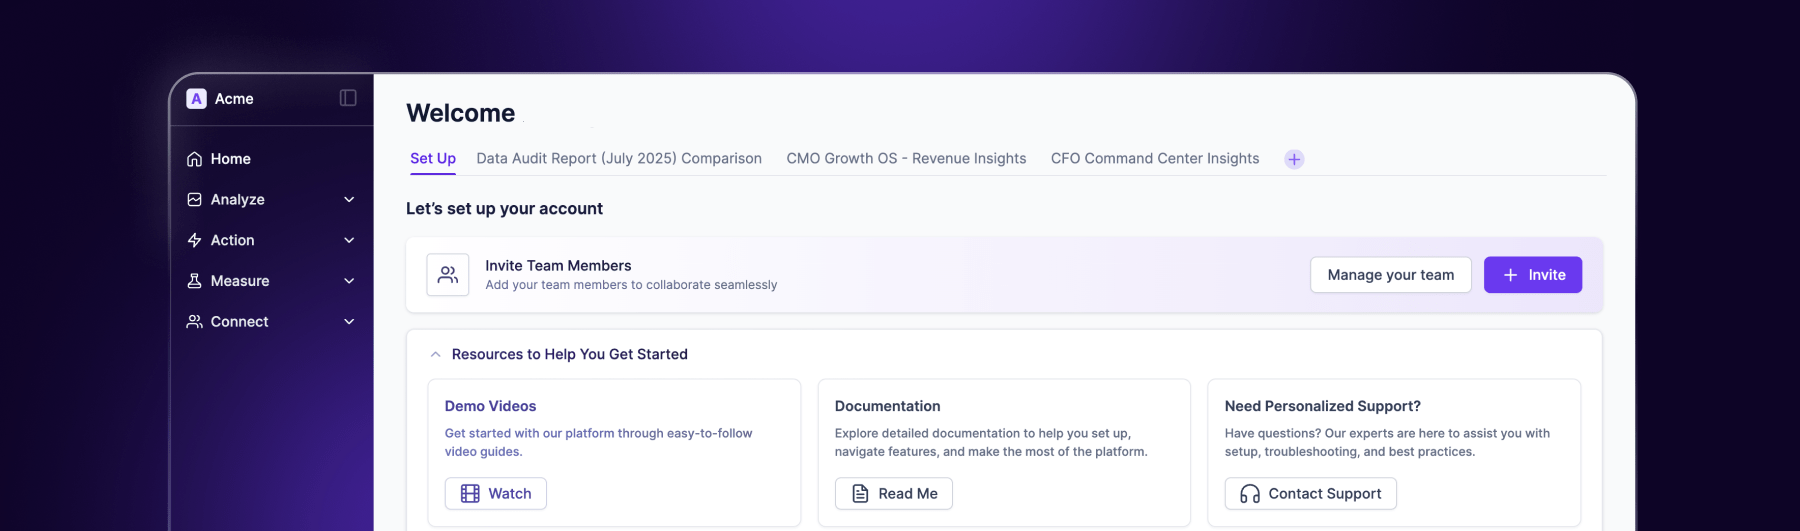Image resolution: width=1800 pixels, height=531 pixels.
Task: Click the Manage your team button
Action: coord(1390,275)
